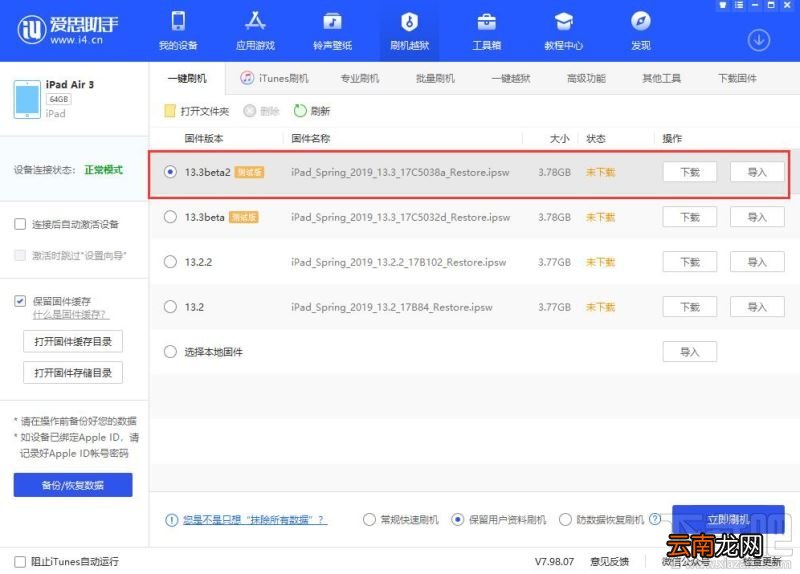Select the 选择本地固件 local firmware radio button
This screenshot has height=574, width=800.
click(x=170, y=352)
